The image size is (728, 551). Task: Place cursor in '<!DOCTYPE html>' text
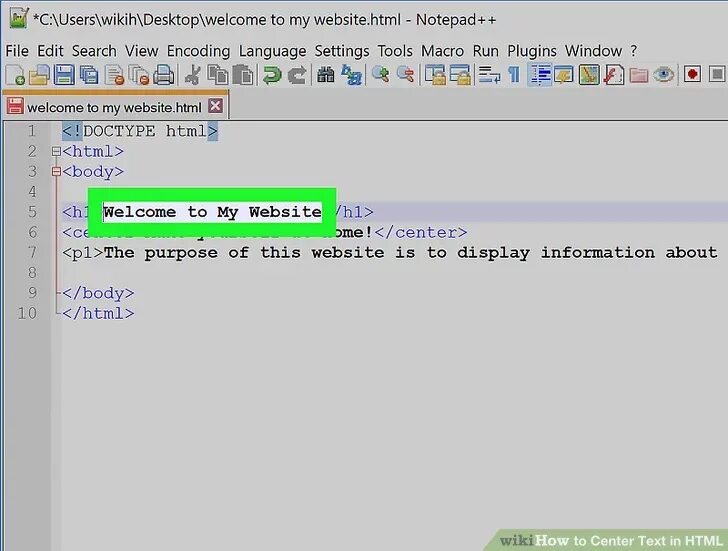[140, 131]
